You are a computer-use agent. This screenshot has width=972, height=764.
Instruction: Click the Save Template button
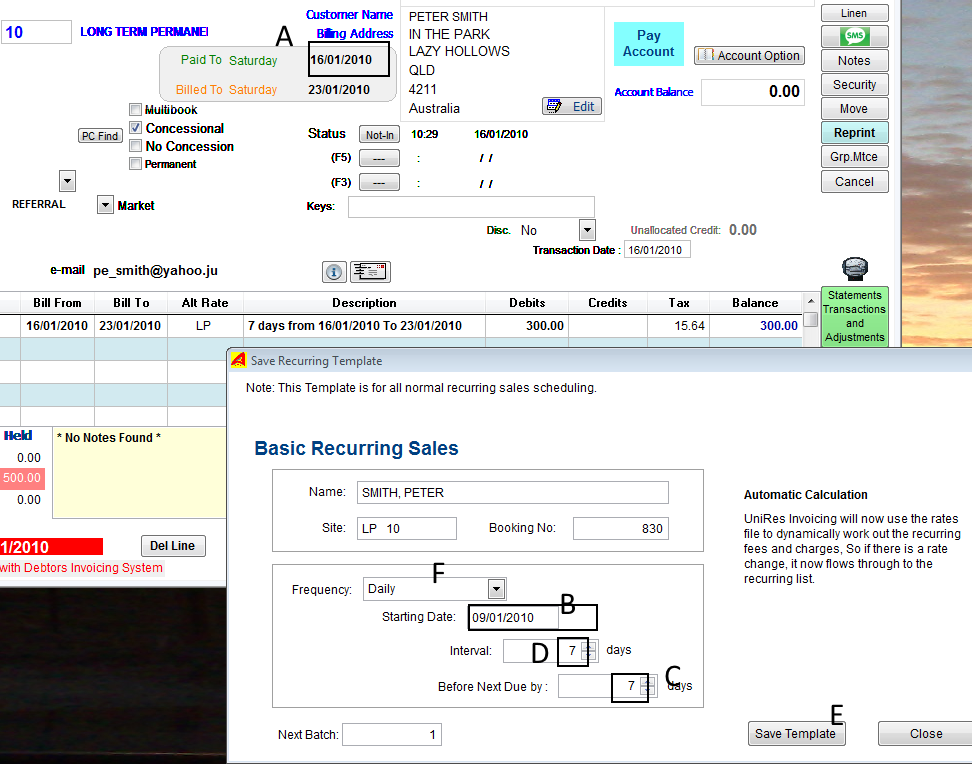coord(796,734)
